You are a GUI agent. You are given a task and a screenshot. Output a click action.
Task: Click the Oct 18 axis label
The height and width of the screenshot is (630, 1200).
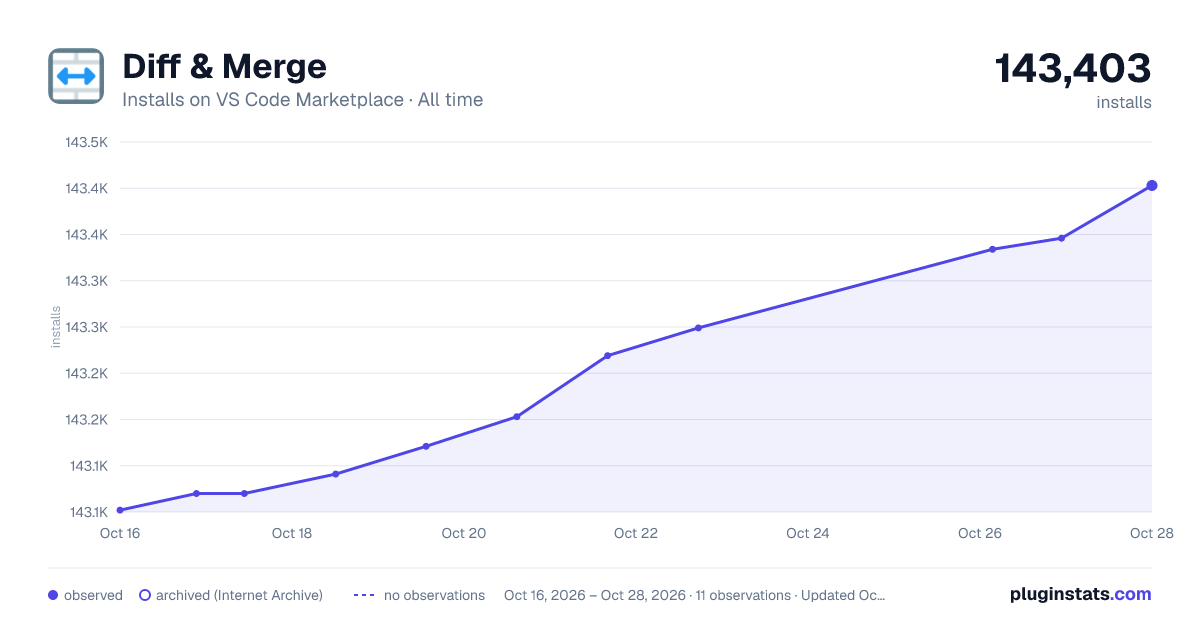(292, 533)
